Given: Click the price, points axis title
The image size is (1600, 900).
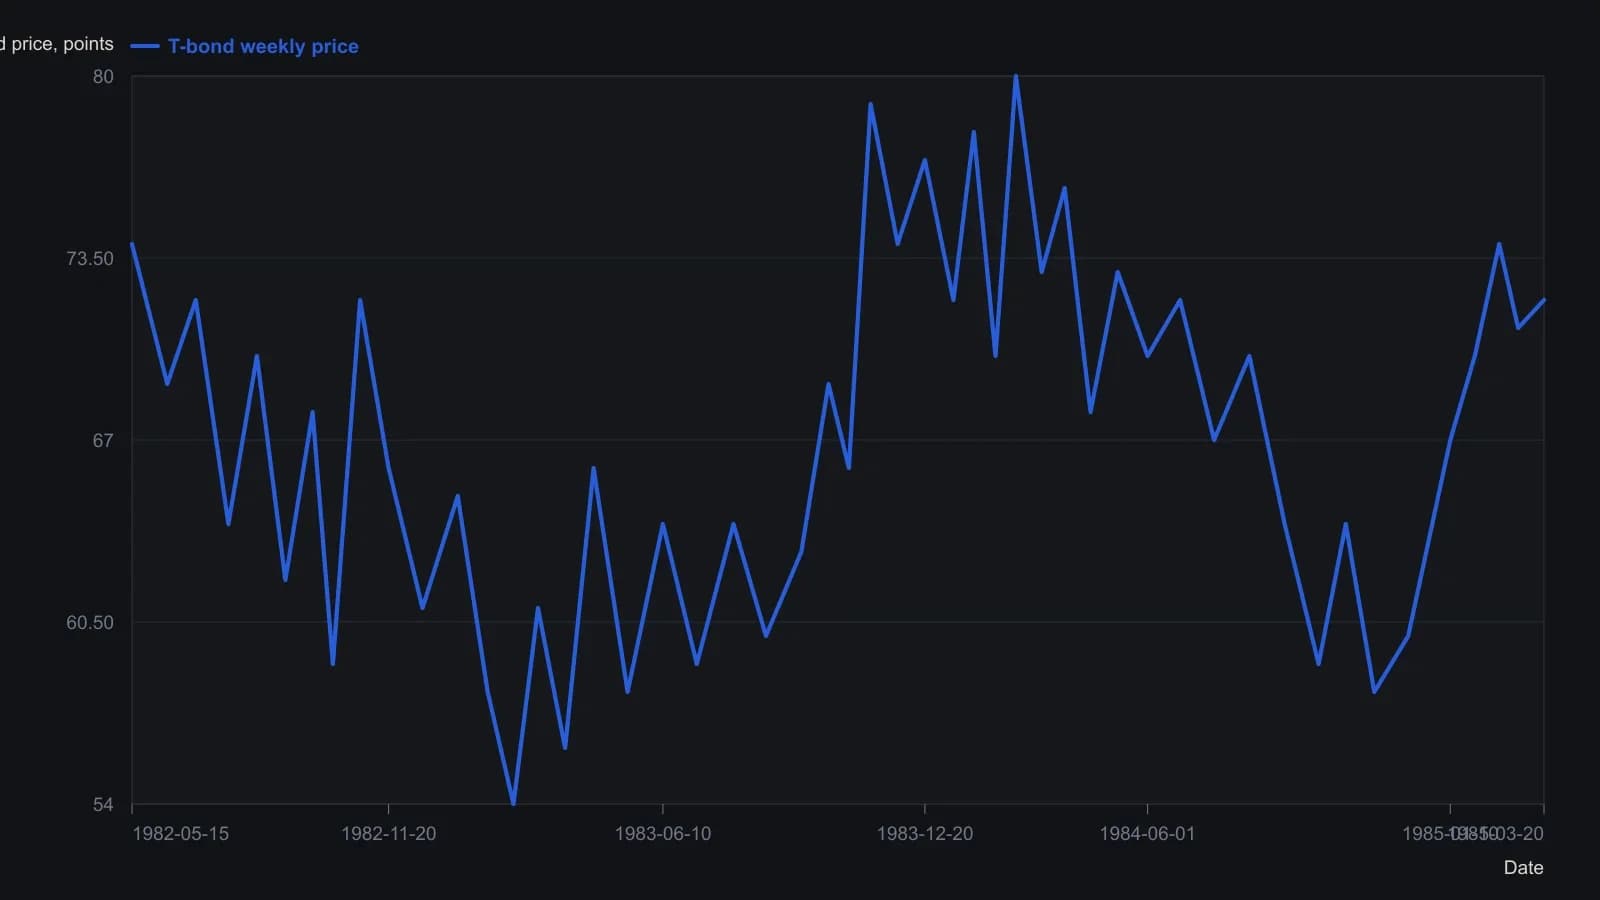Looking at the screenshot, I should pyautogui.click(x=57, y=44).
